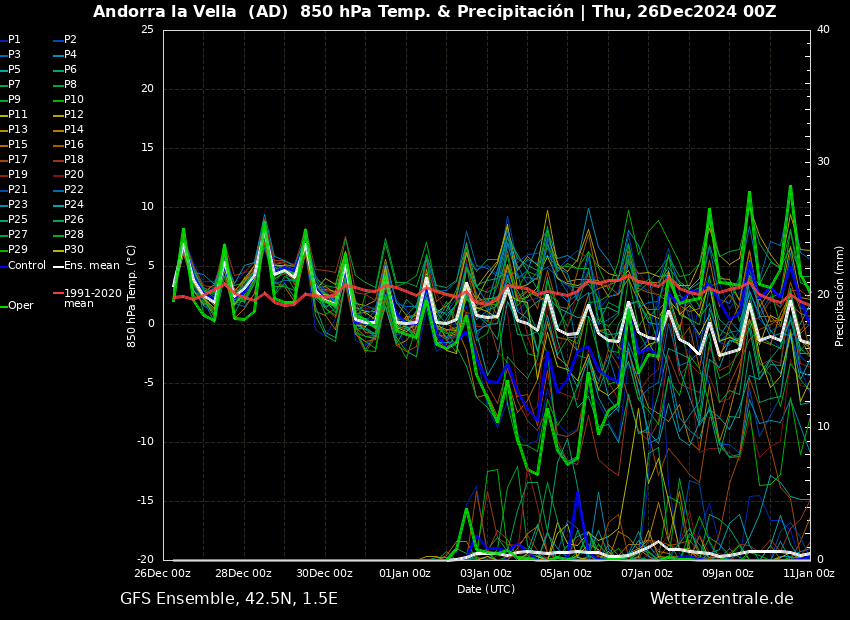Viewport: 850px width, 620px height.
Task: Select the P3 legend entry
Action: (x=14, y=54)
